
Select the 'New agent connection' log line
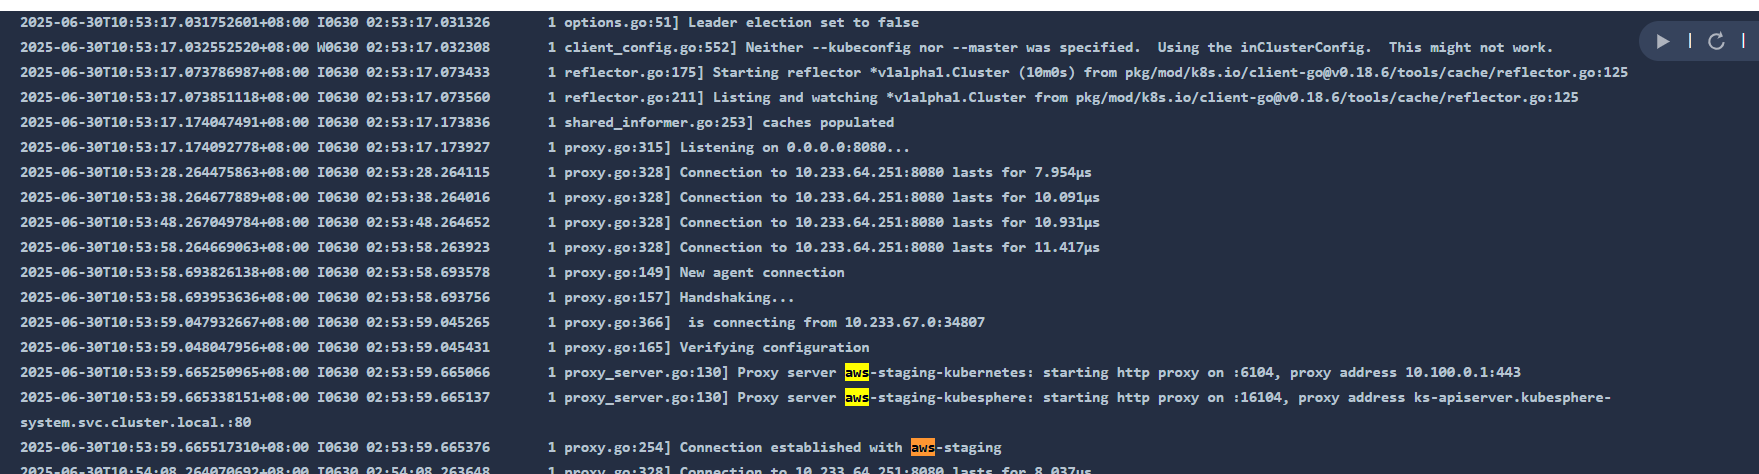432,272
